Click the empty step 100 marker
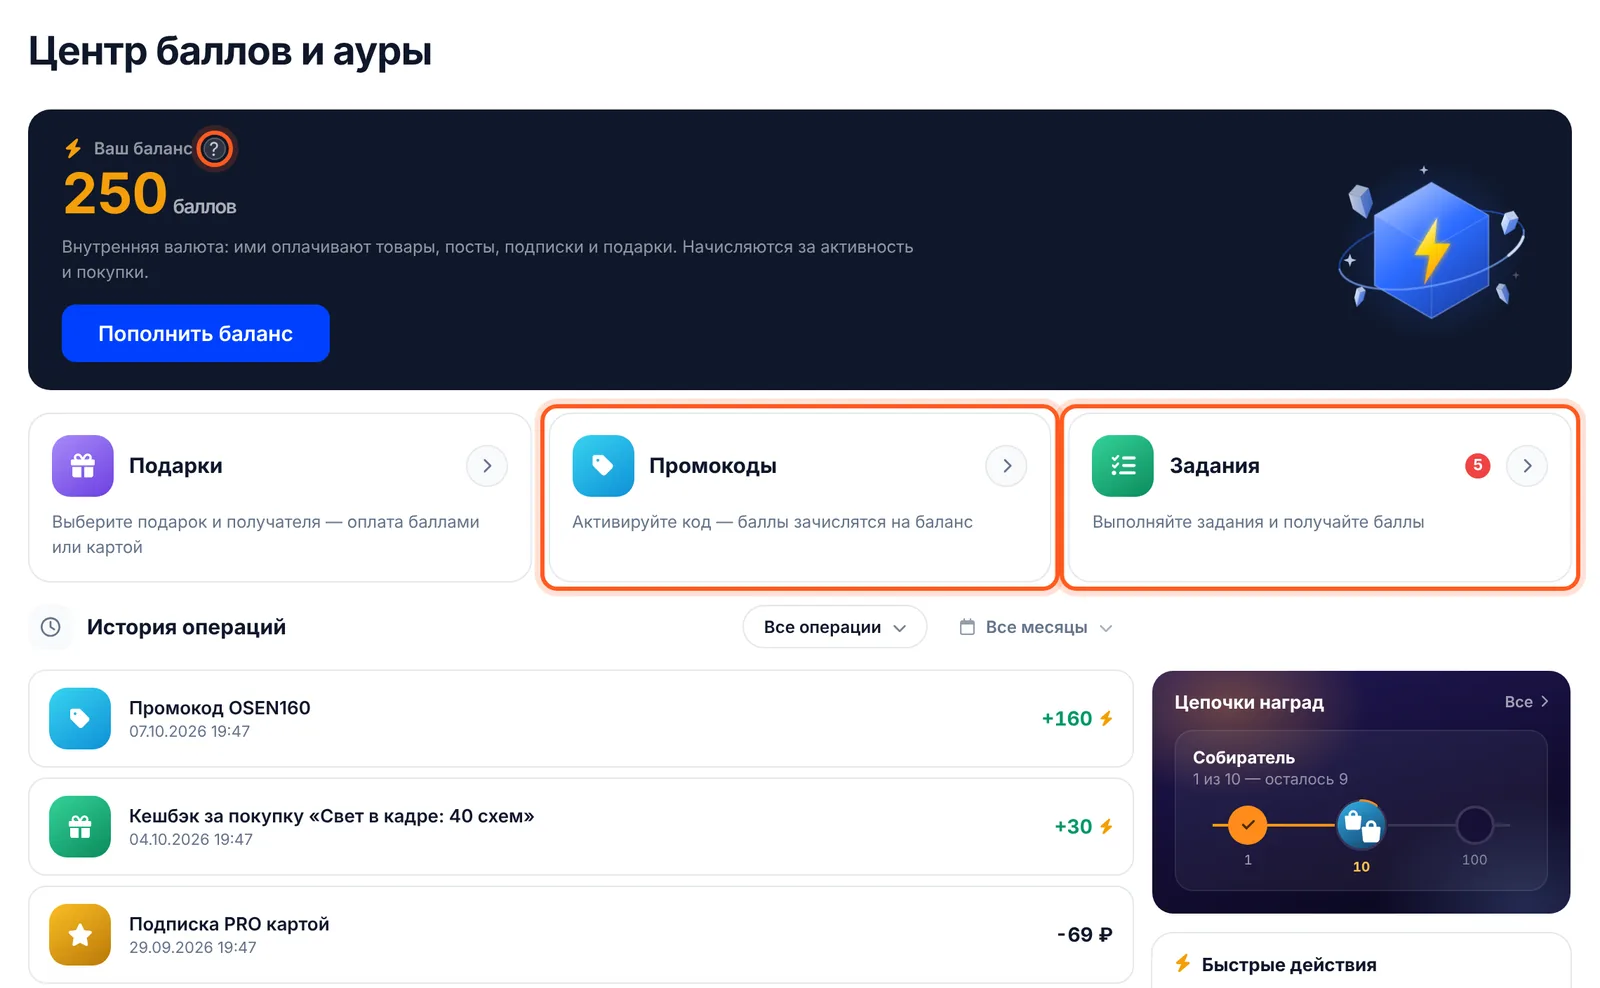The width and height of the screenshot is (1600, 988). pos(1474,825)
